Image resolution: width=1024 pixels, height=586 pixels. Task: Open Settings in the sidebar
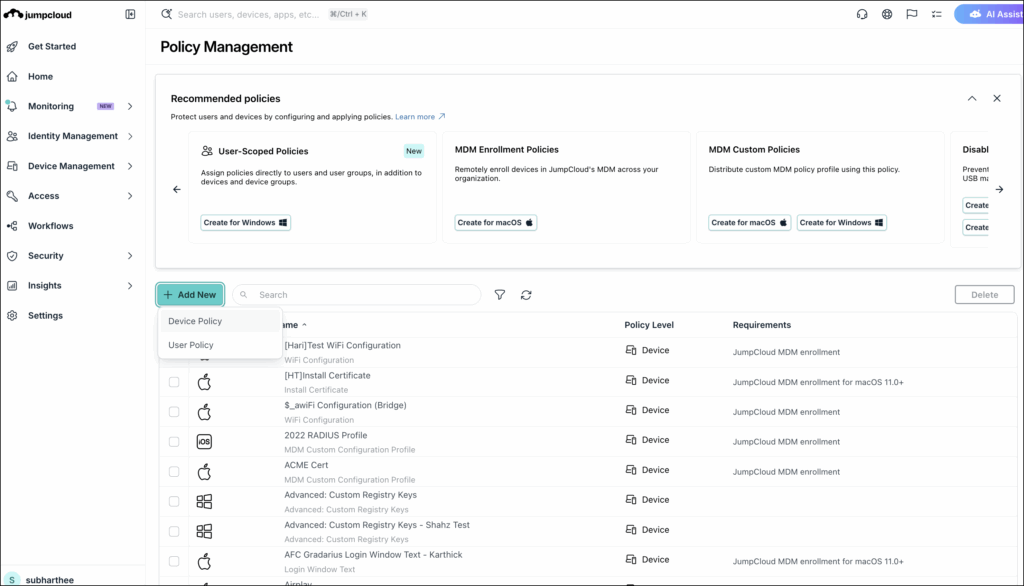pyautogui.click(x=45, y=316)
